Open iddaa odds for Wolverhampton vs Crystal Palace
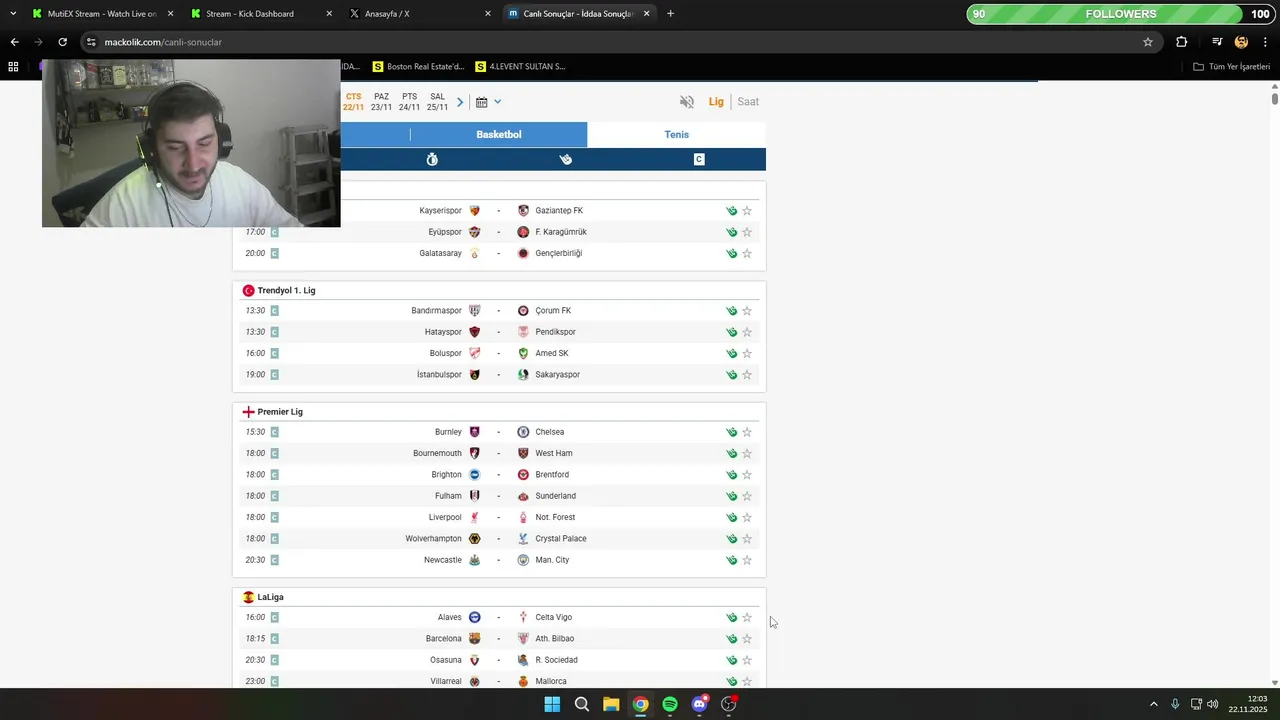 tap(732, 539)
